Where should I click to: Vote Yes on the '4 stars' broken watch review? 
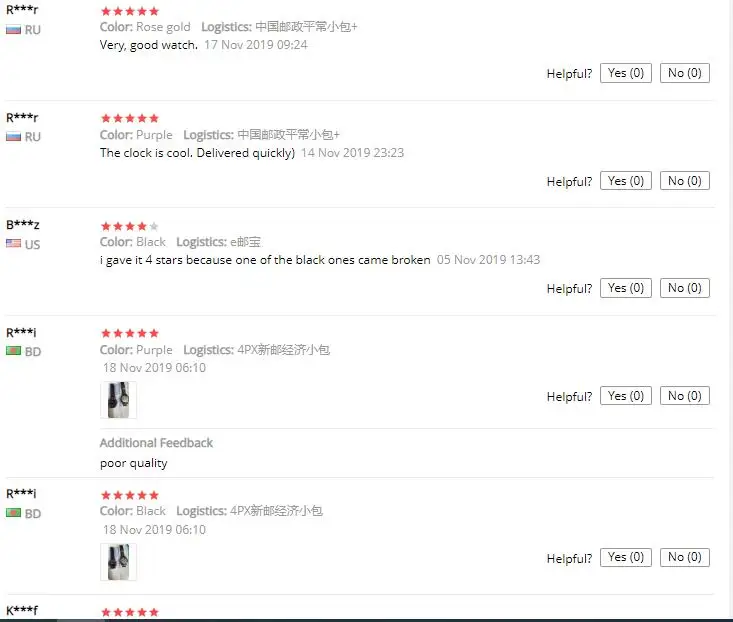click(x=625, y=288)
